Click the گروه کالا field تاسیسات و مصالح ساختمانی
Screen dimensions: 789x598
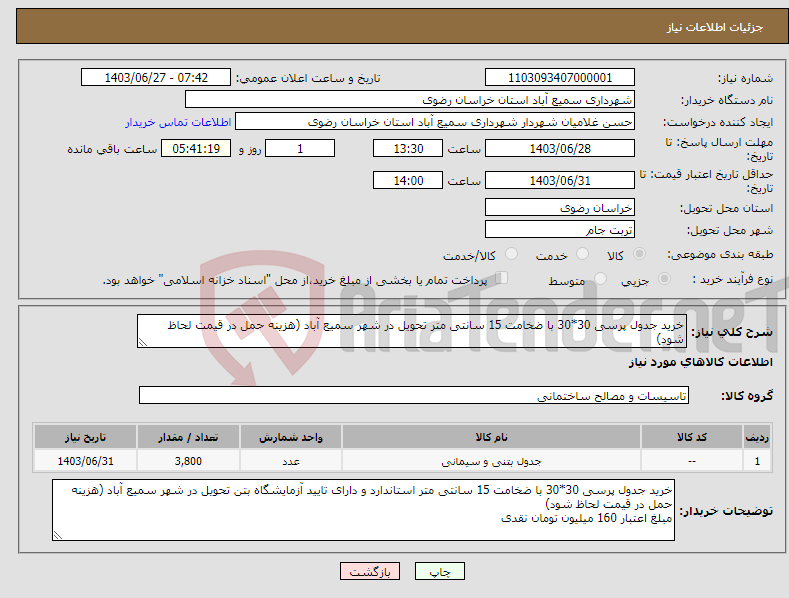pos(414,396)
